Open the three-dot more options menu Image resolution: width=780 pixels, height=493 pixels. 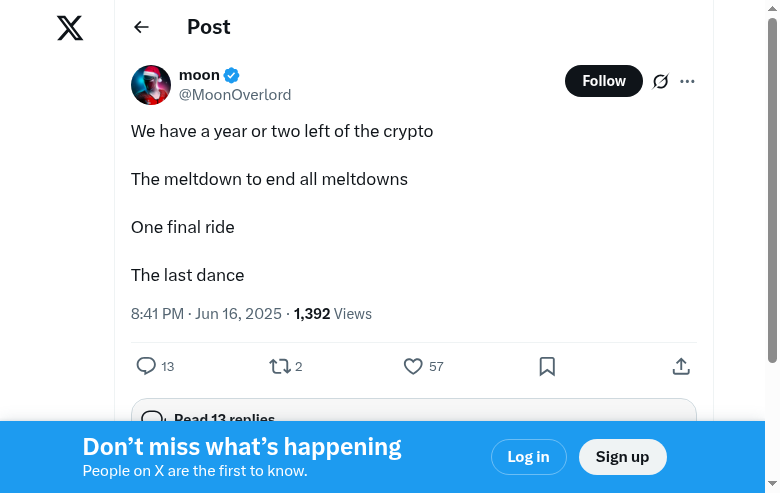click(x=687, y=82)
